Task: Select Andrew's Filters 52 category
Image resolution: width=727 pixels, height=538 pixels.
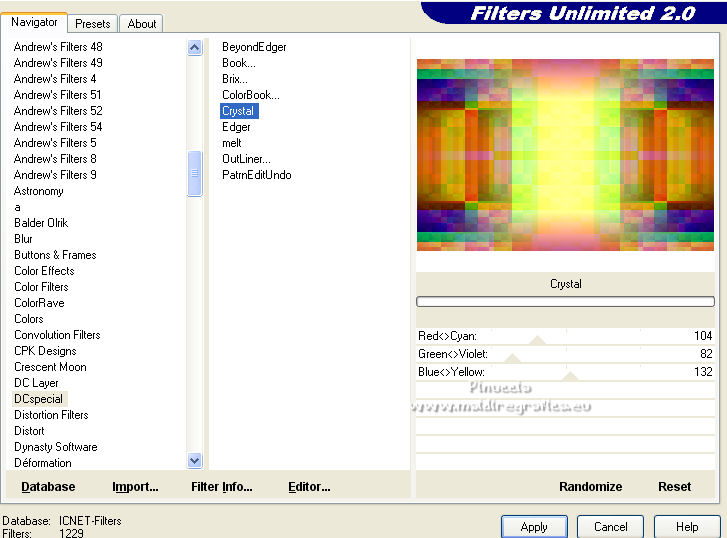Action: click(58, 111)
